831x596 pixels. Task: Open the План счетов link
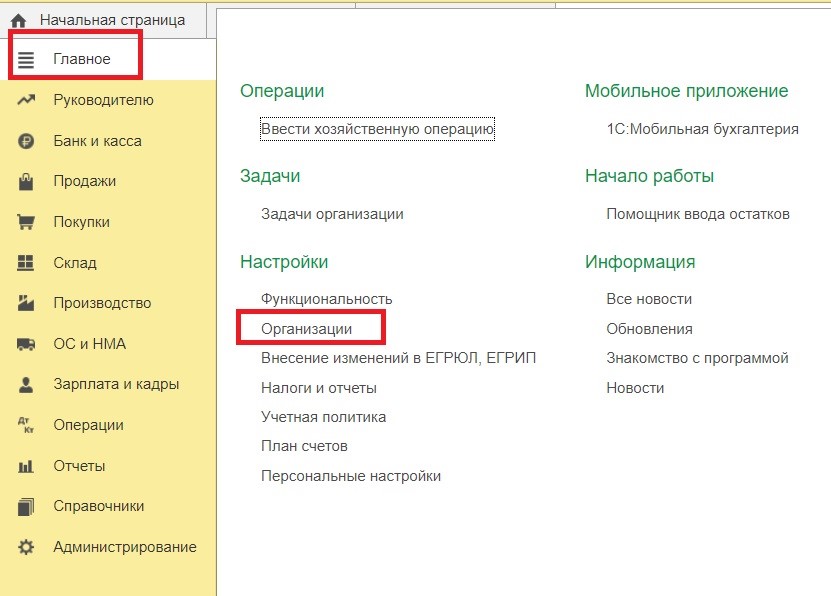click(304, 446)
